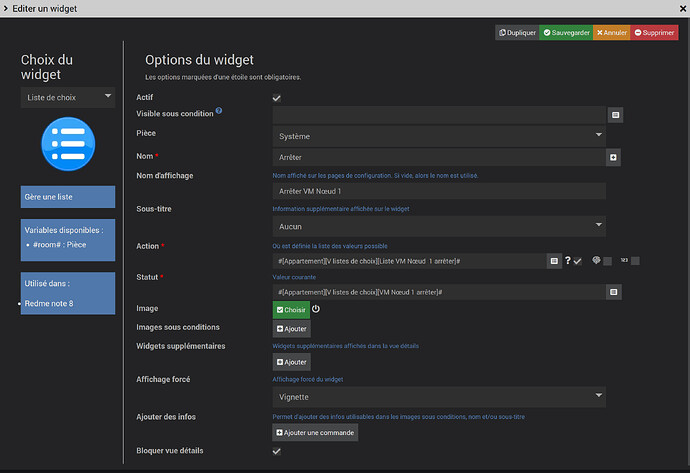This screenshot has height=473, width=690.
Task: Toggle the Bloquer vue détails checkbox
Action: (x=277, y=452)
